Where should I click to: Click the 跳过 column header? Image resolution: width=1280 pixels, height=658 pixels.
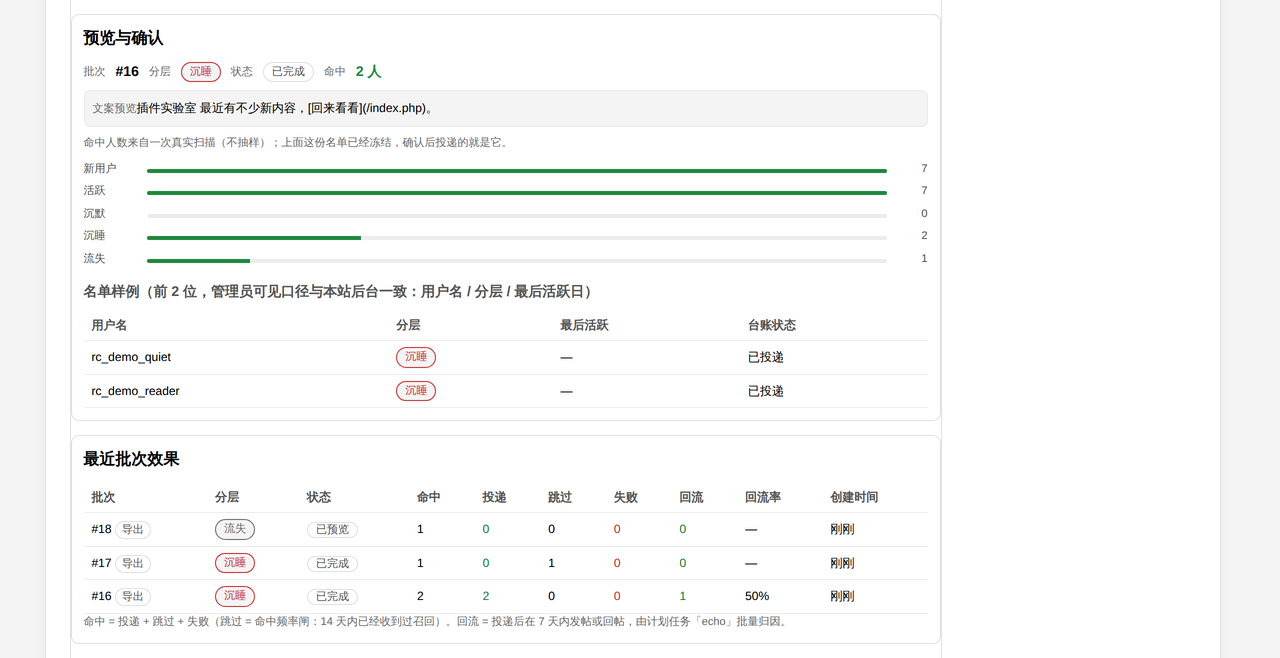tap(560, 497)
